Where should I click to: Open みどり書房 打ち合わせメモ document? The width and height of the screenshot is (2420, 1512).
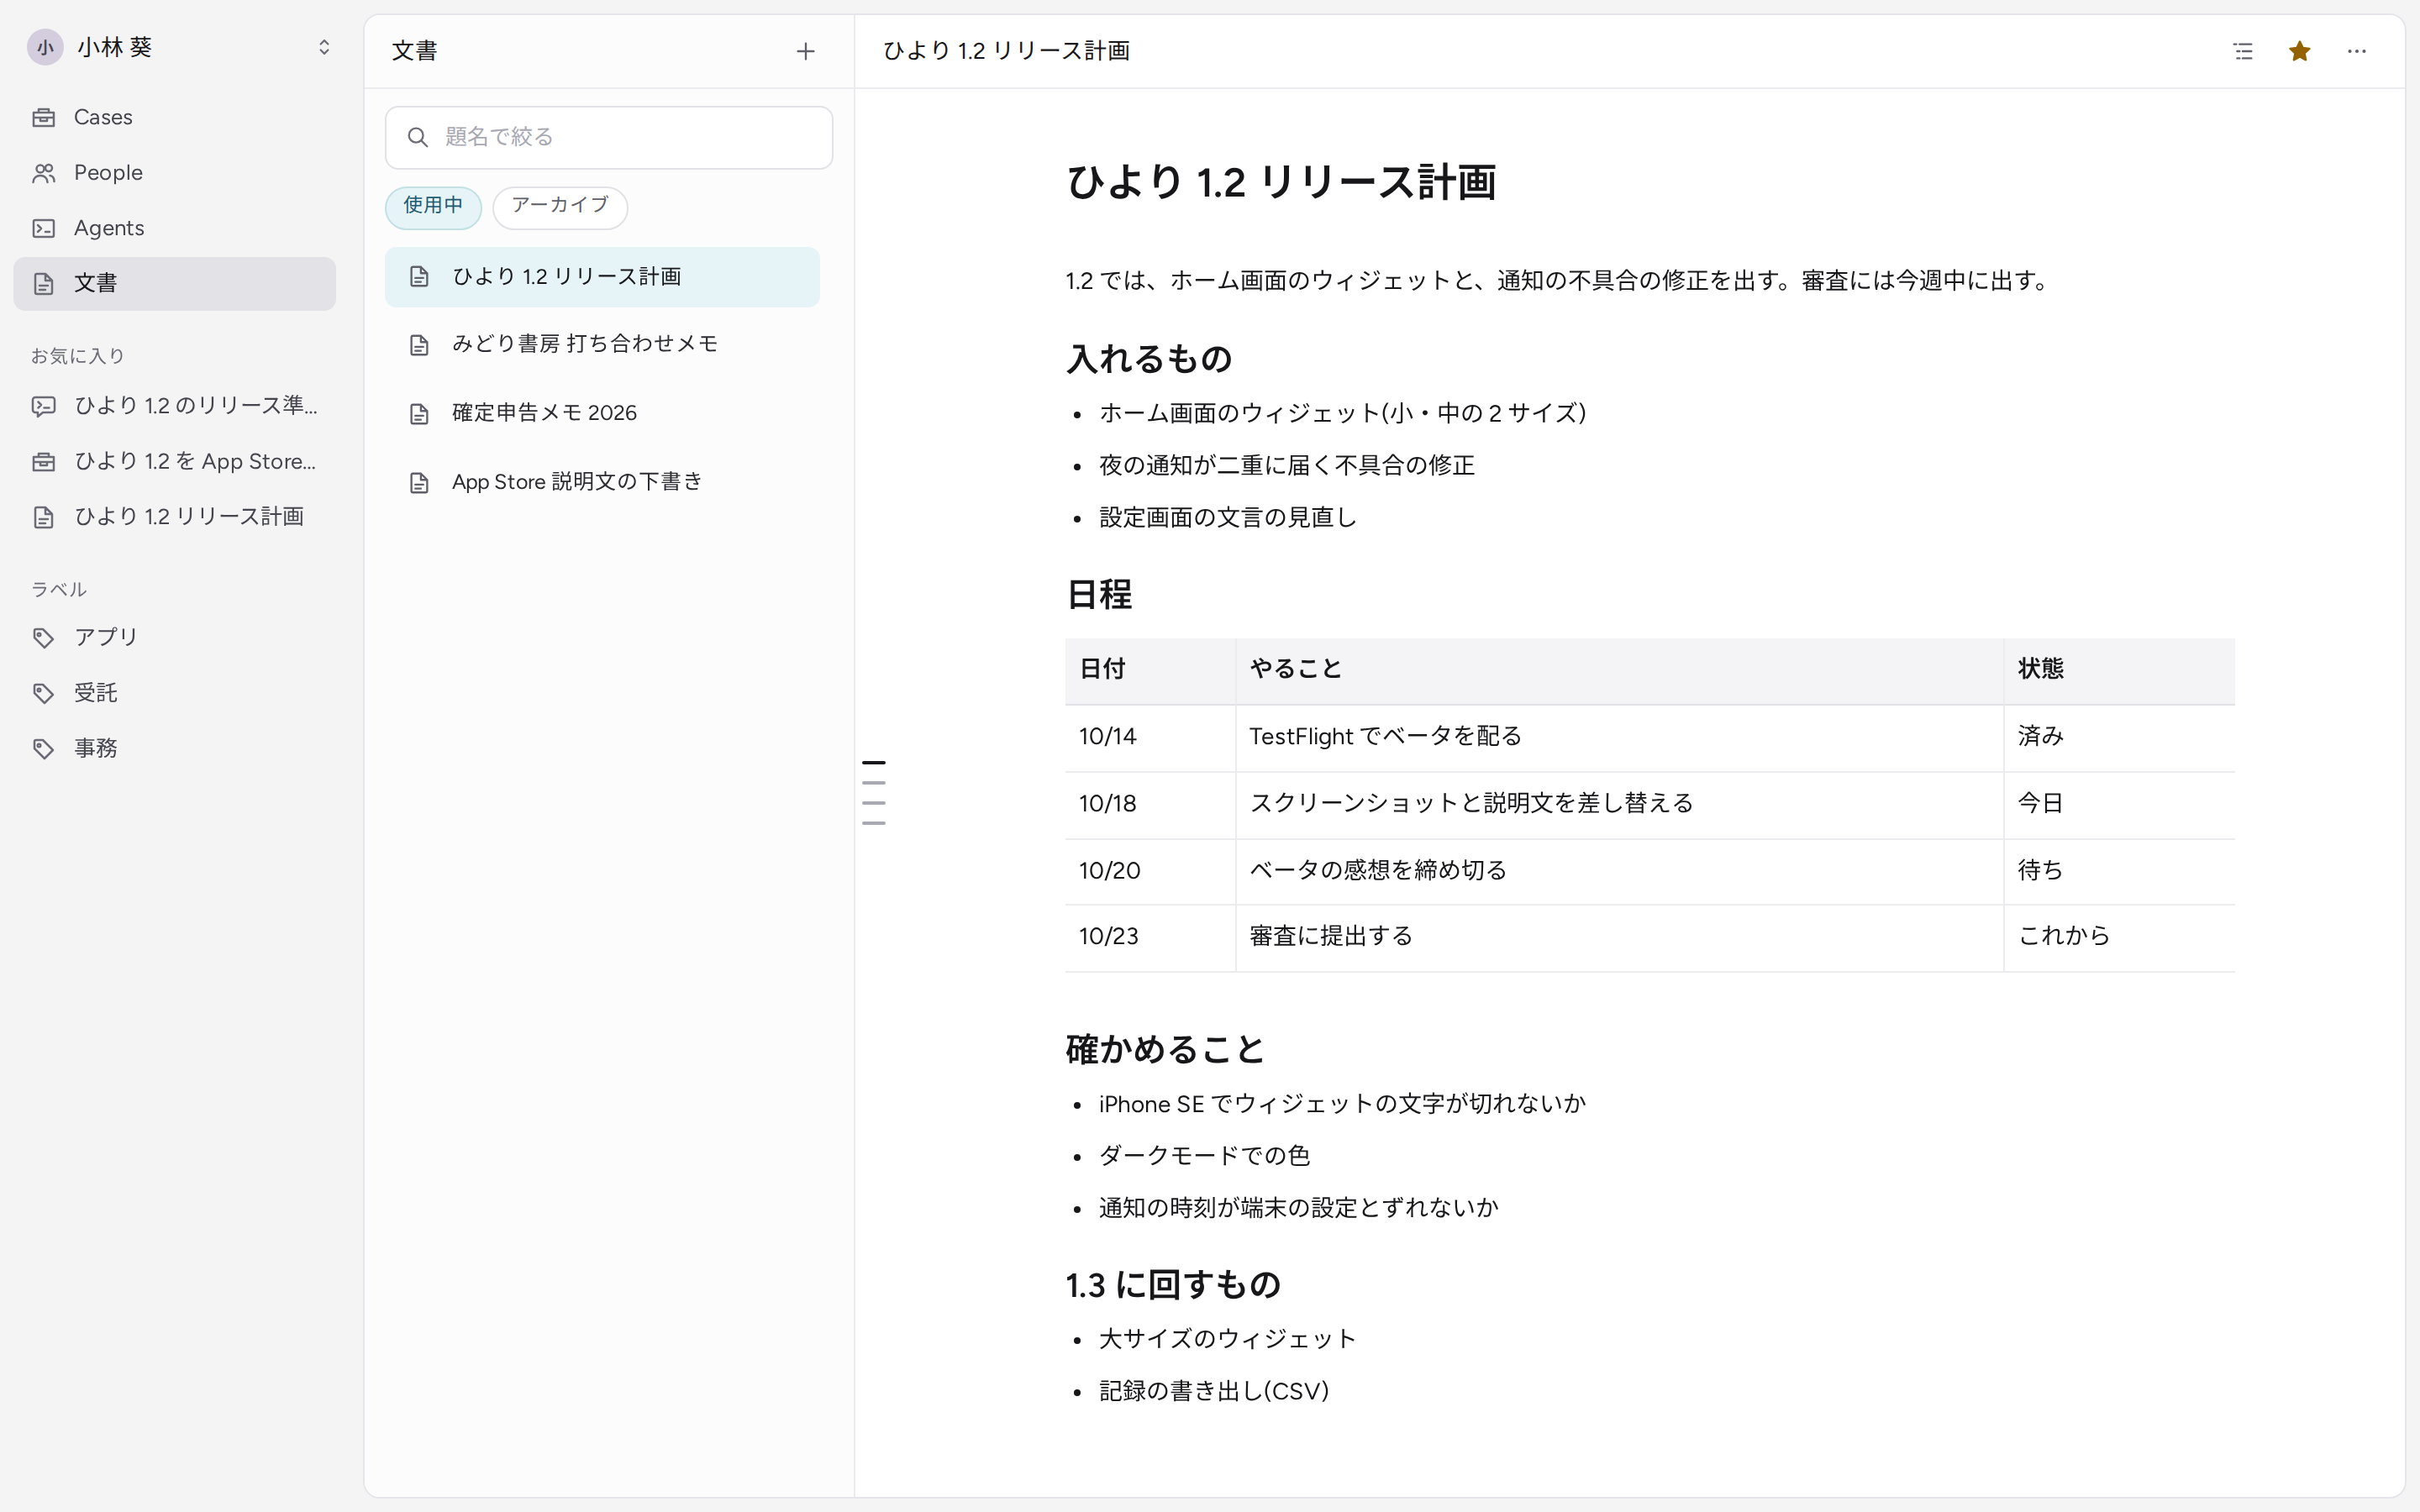(602, 345)
